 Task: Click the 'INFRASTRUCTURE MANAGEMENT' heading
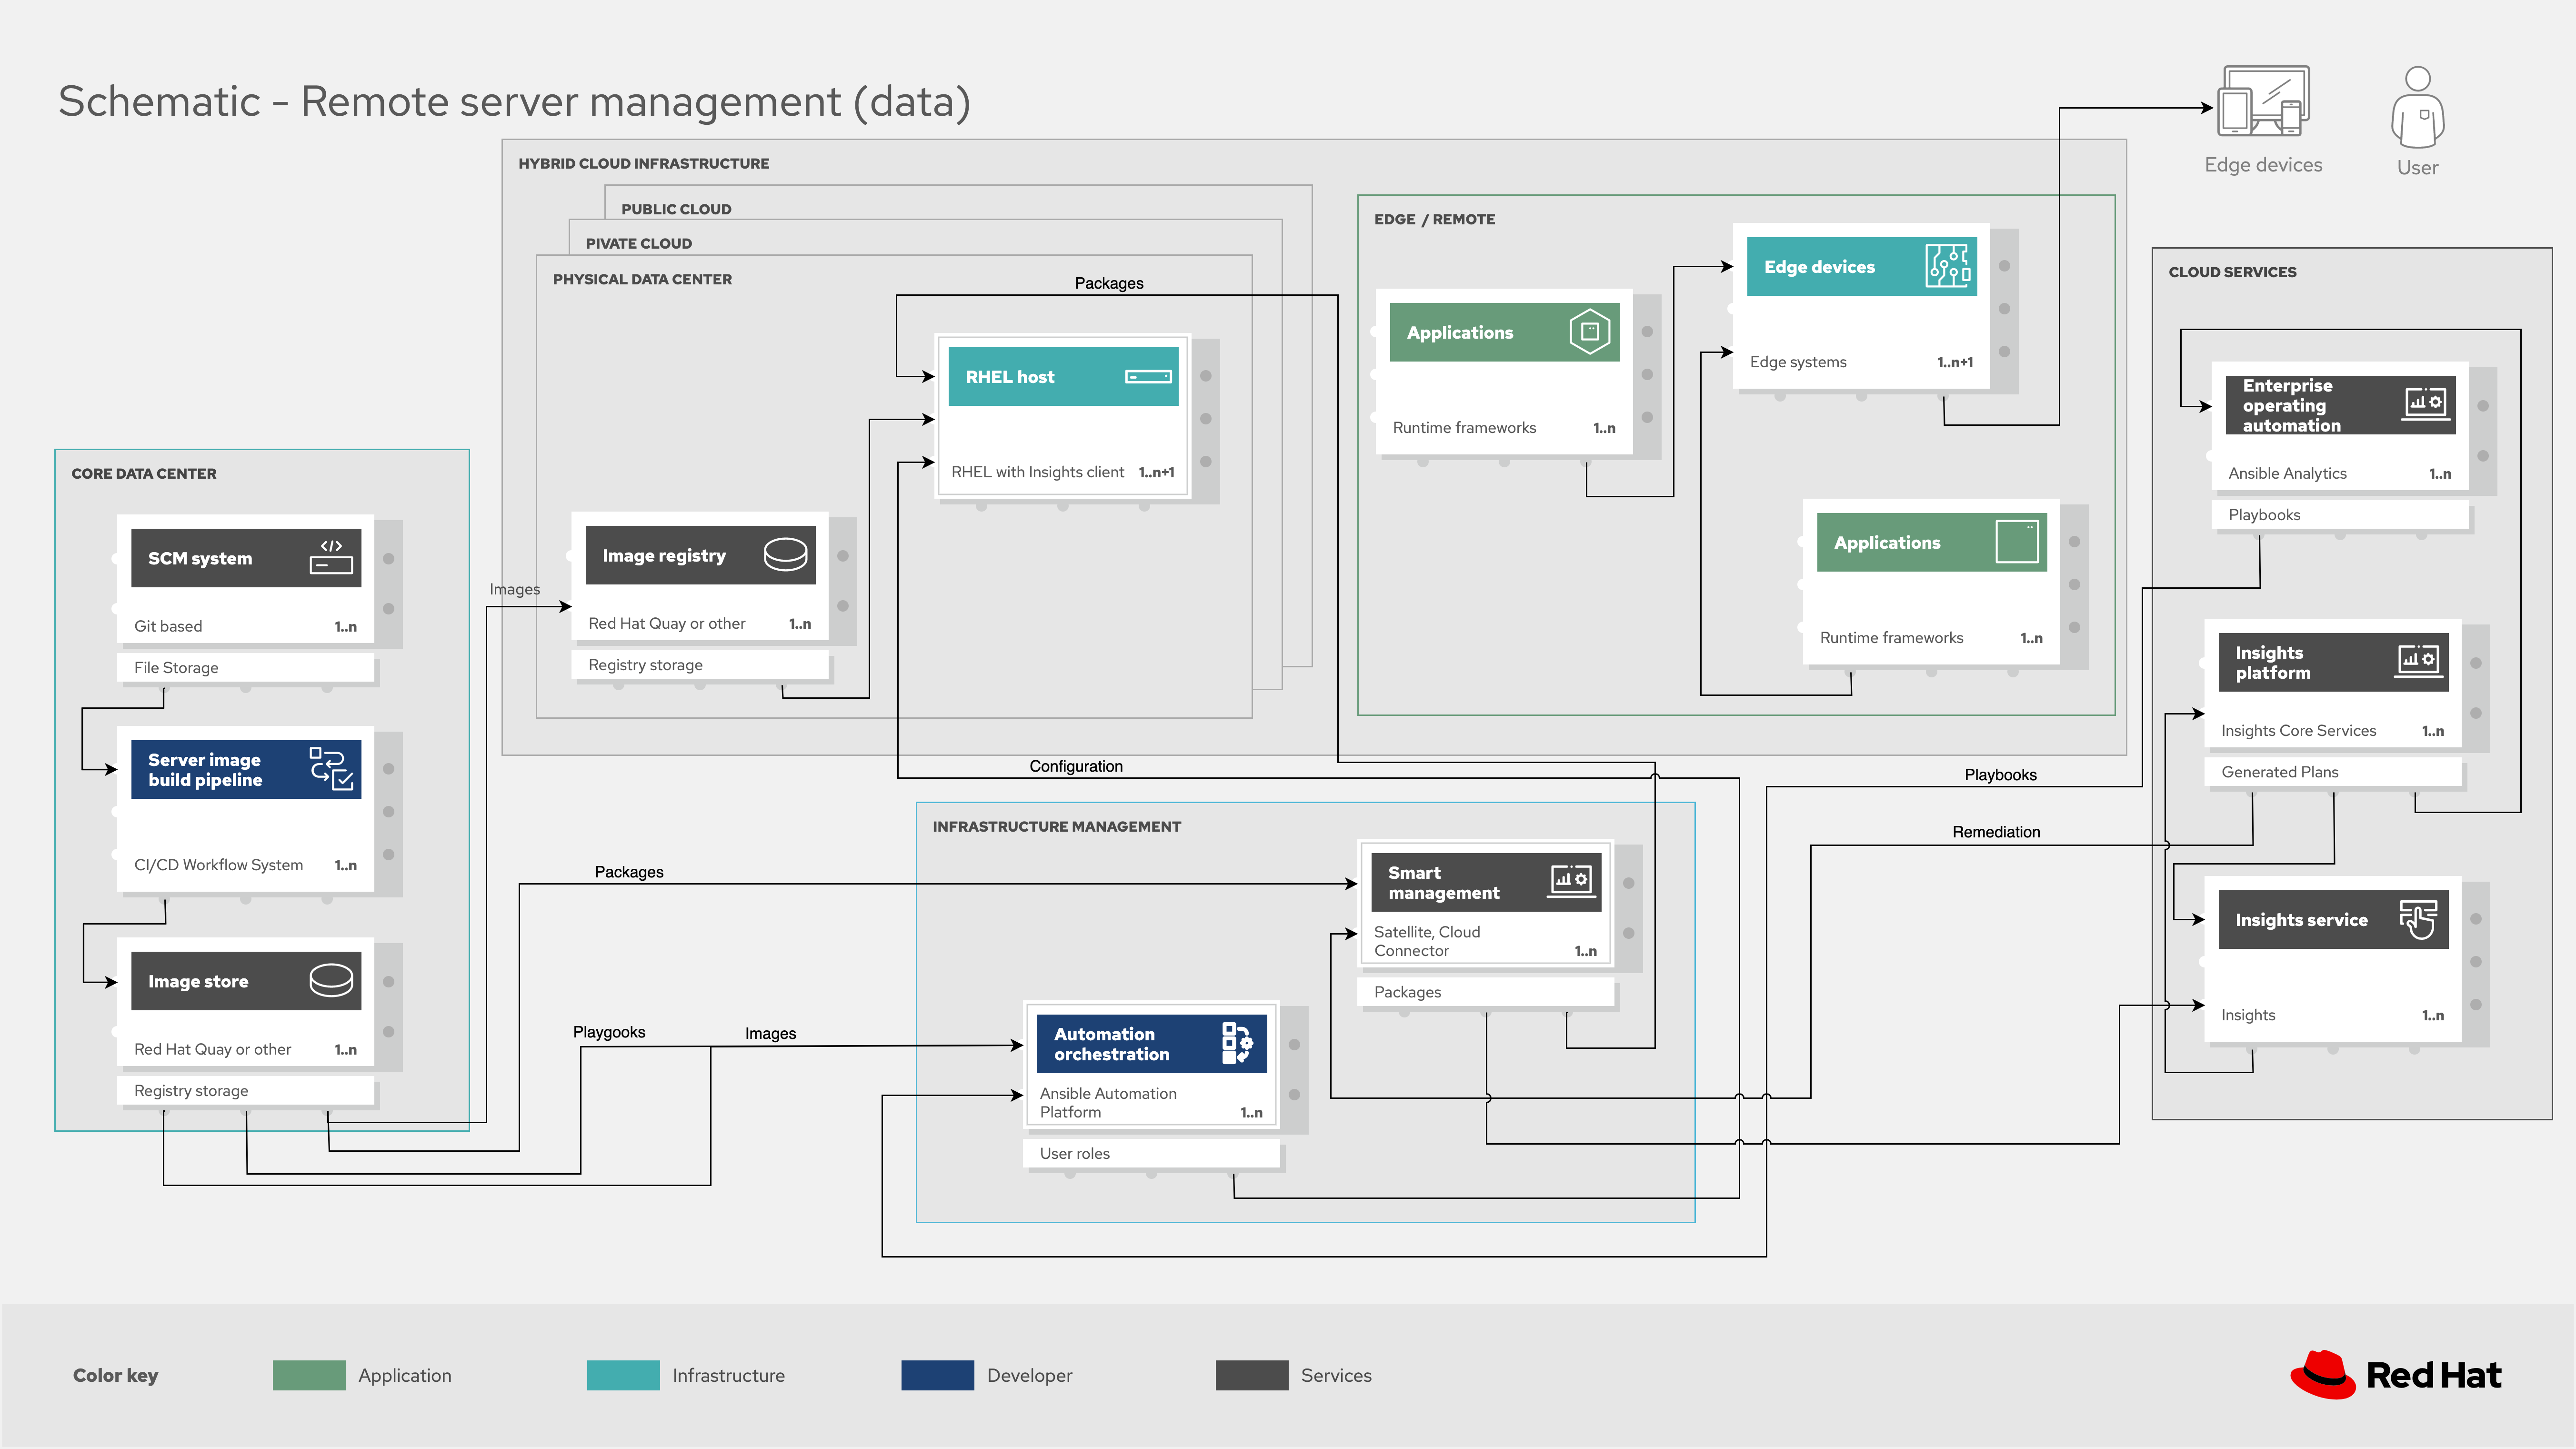point(1056,827)
